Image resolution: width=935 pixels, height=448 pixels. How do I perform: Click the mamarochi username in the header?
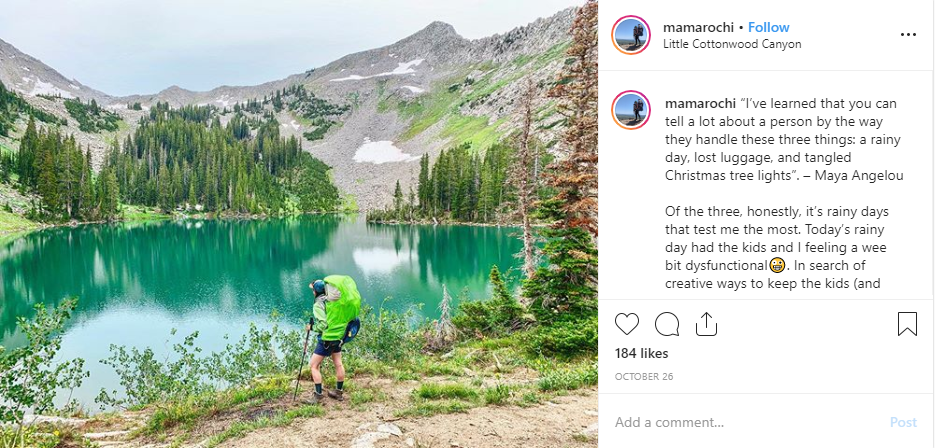pos(696,27)
